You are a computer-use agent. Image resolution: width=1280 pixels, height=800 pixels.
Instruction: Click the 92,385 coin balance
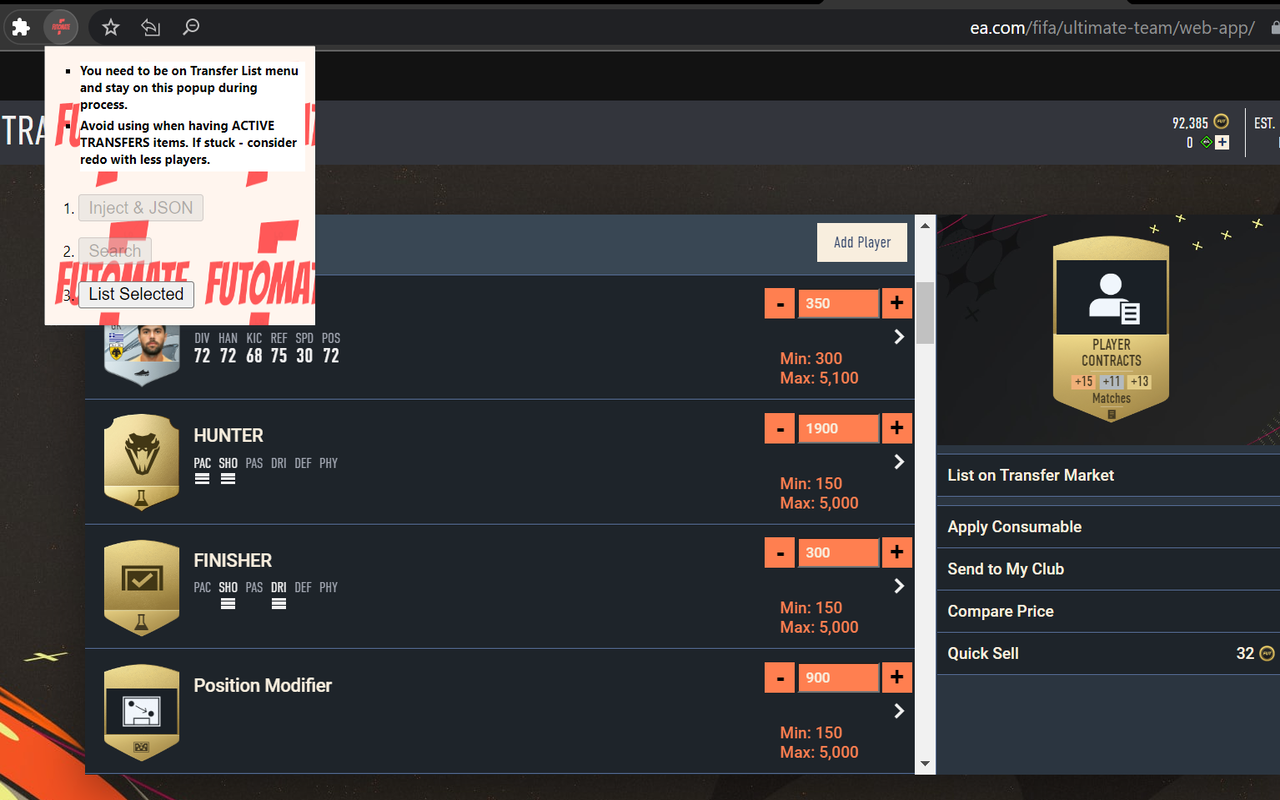[1190, 123]
